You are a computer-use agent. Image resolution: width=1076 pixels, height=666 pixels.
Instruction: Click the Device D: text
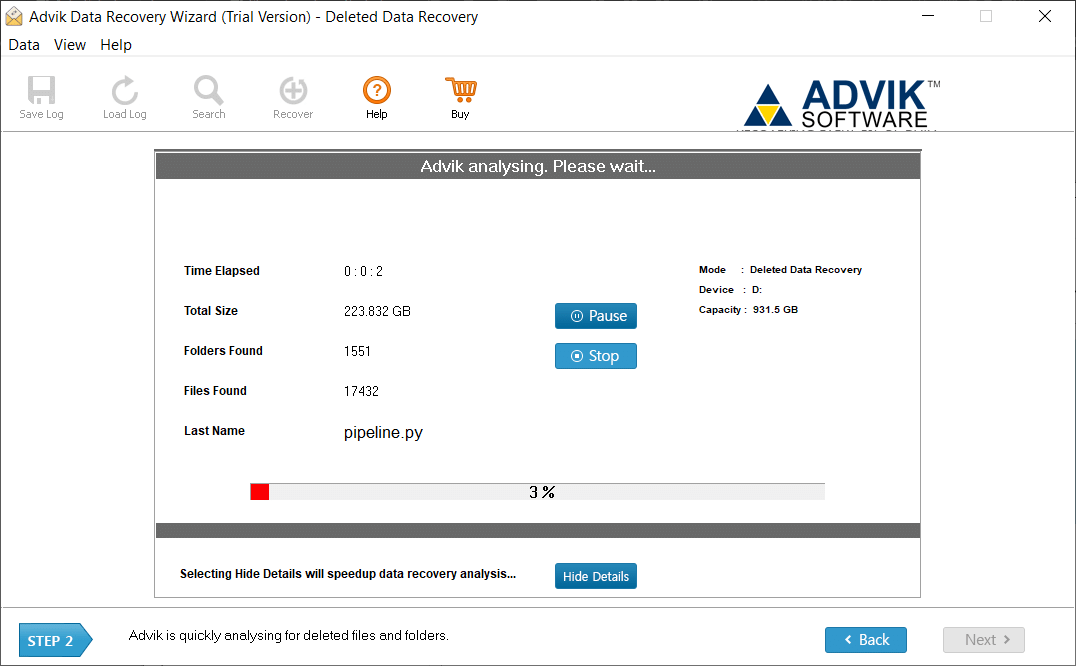click(x=730, y=290)
